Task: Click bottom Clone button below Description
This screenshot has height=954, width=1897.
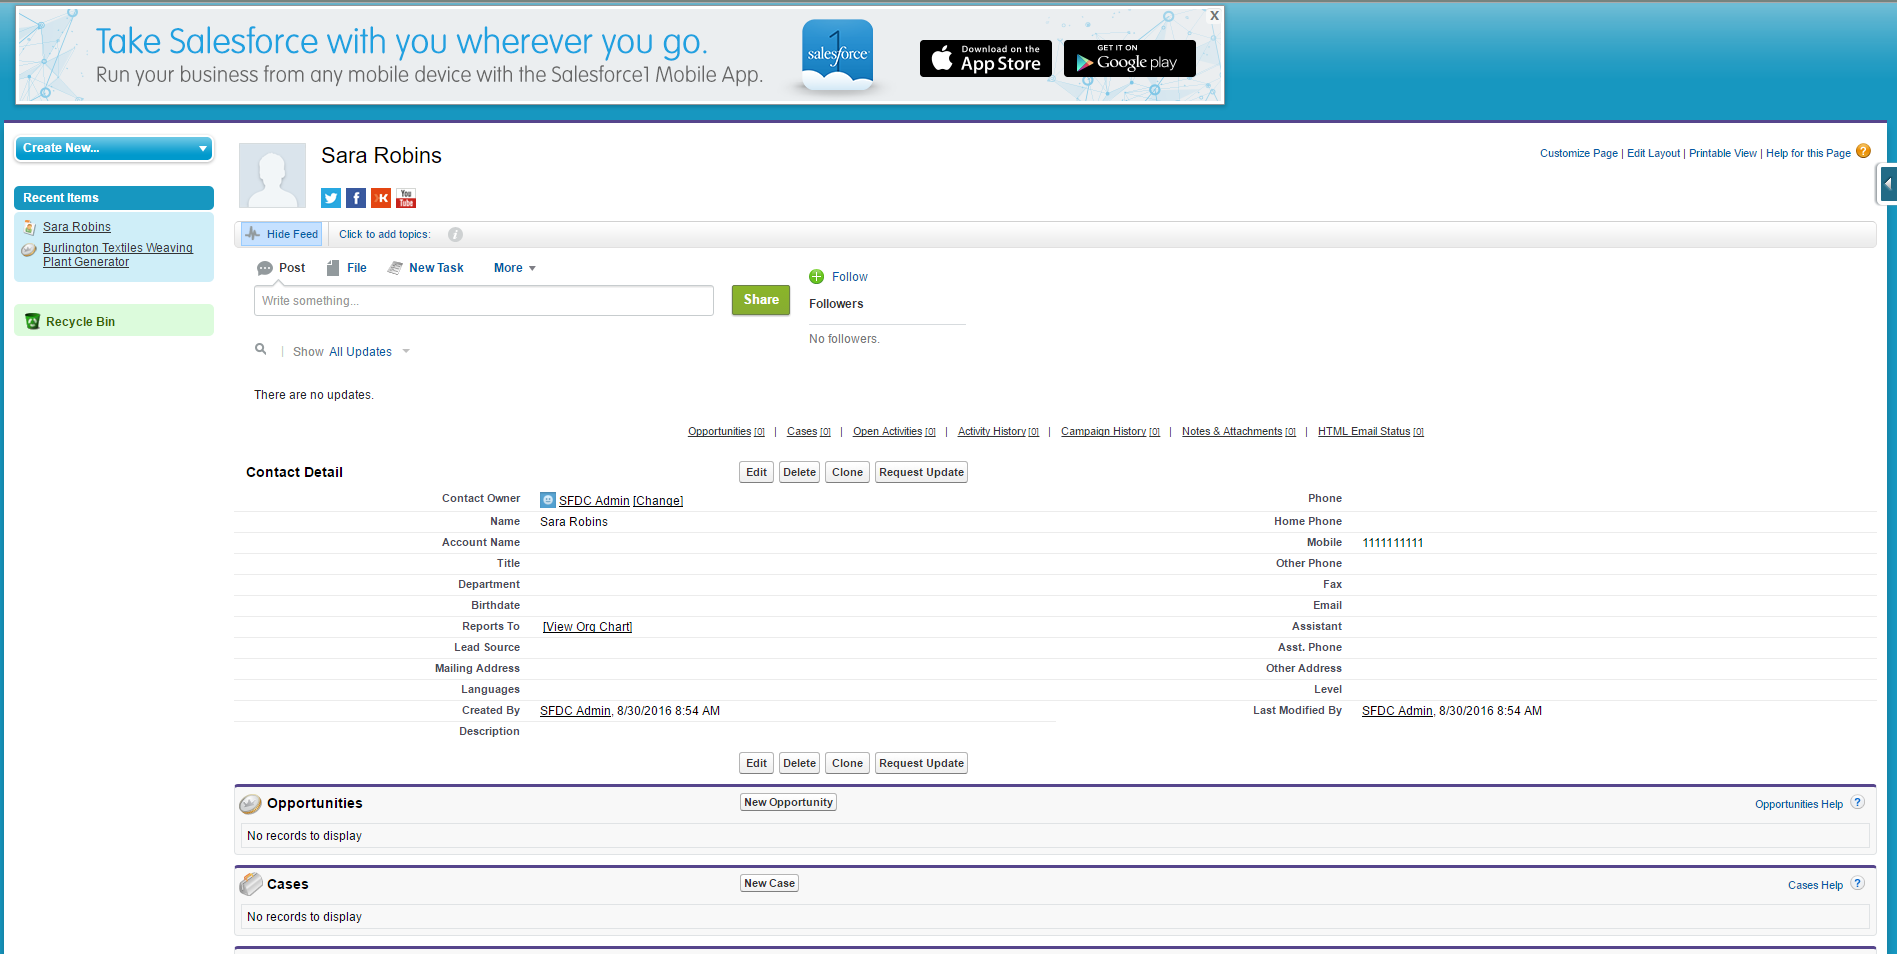Action: coord(847,763)
